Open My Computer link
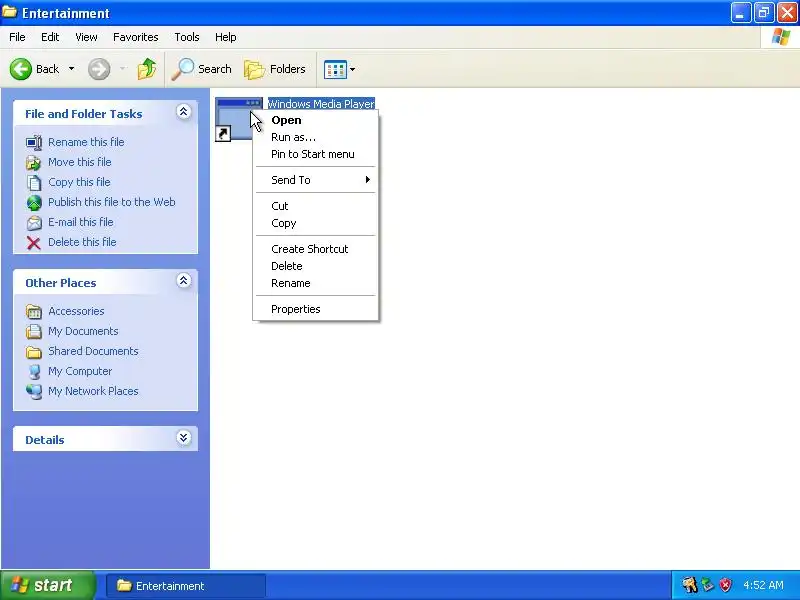800x600 pixels. [x=80, y=371]
